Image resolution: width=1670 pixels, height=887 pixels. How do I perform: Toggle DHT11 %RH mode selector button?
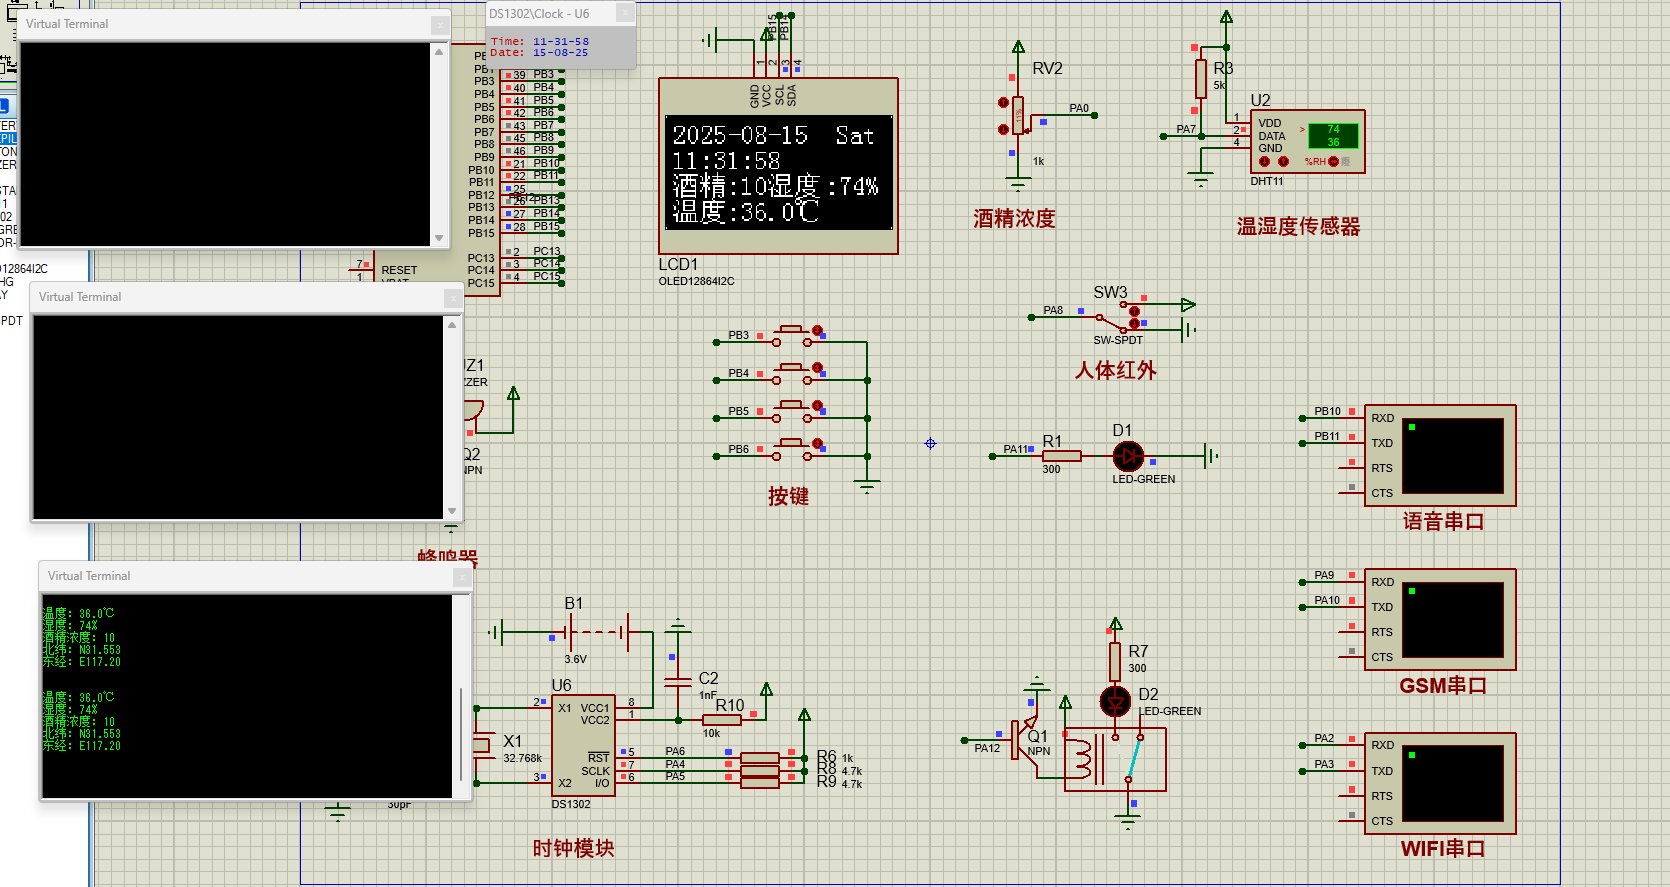[x=1333, y=161]
